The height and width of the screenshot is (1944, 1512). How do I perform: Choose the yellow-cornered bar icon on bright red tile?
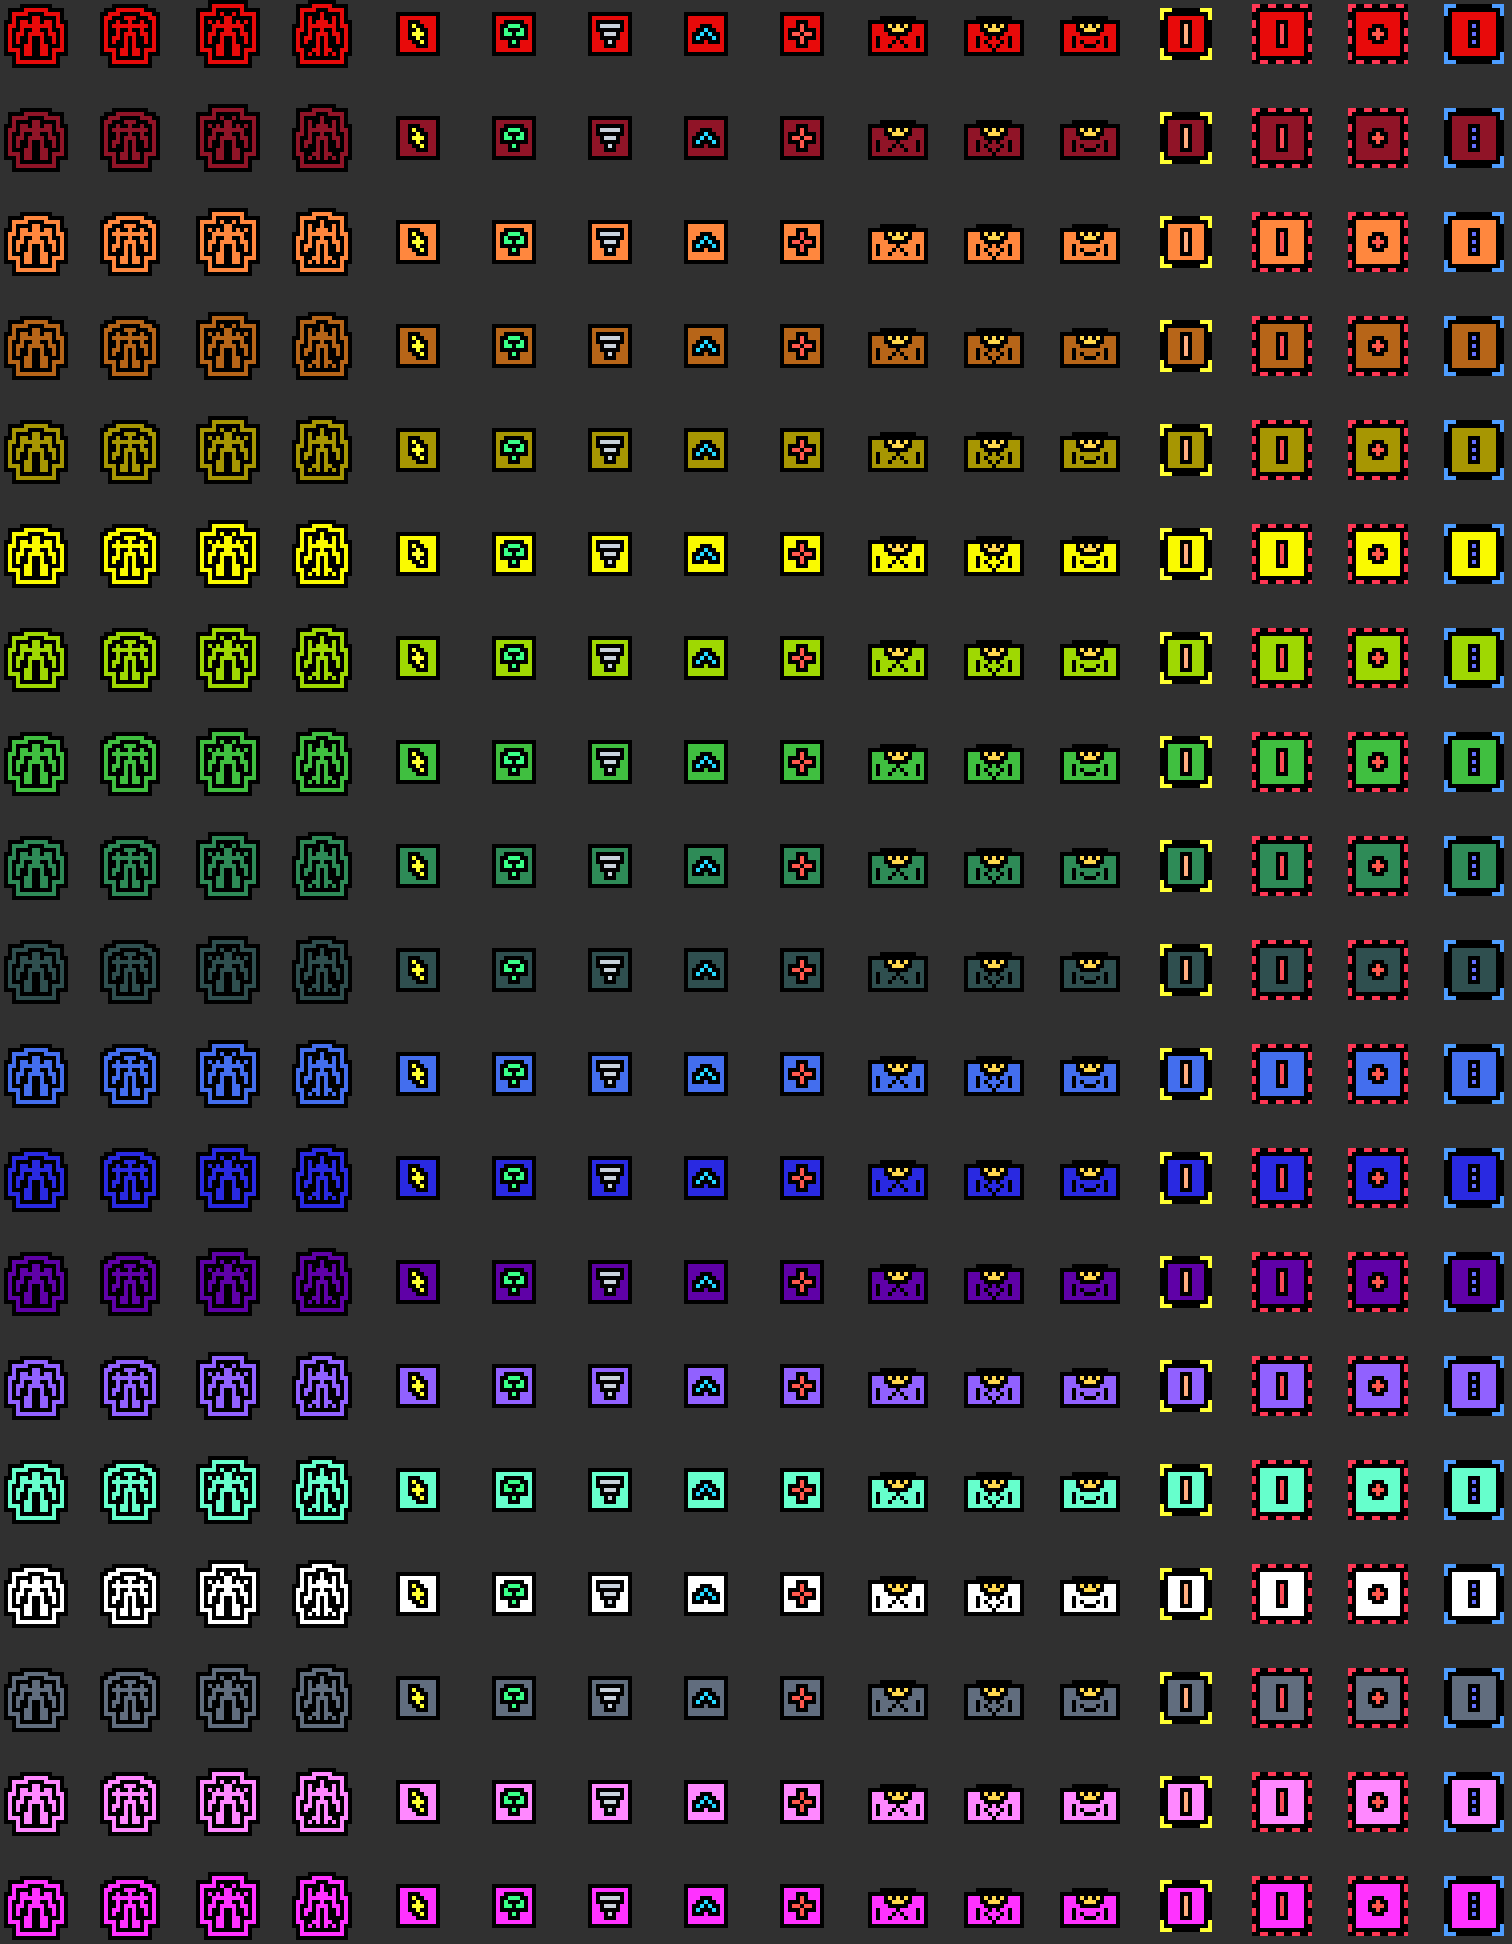coord(1186,35)
